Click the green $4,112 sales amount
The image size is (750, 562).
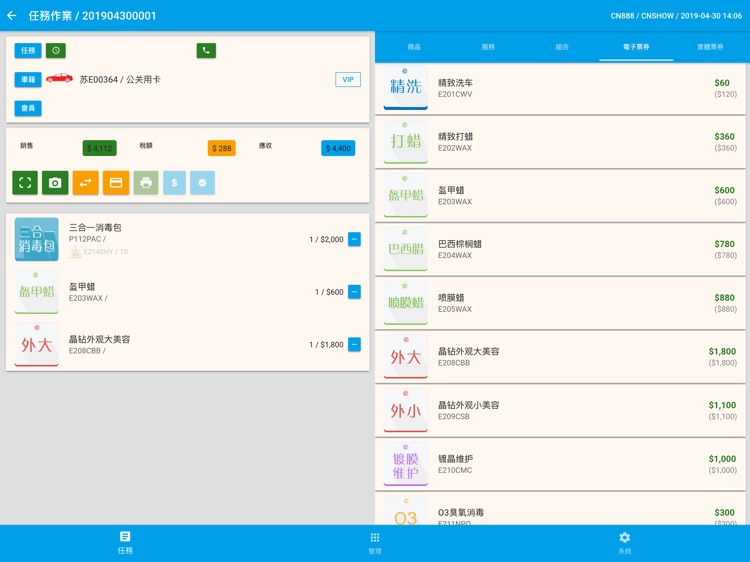tap(99, 148)
